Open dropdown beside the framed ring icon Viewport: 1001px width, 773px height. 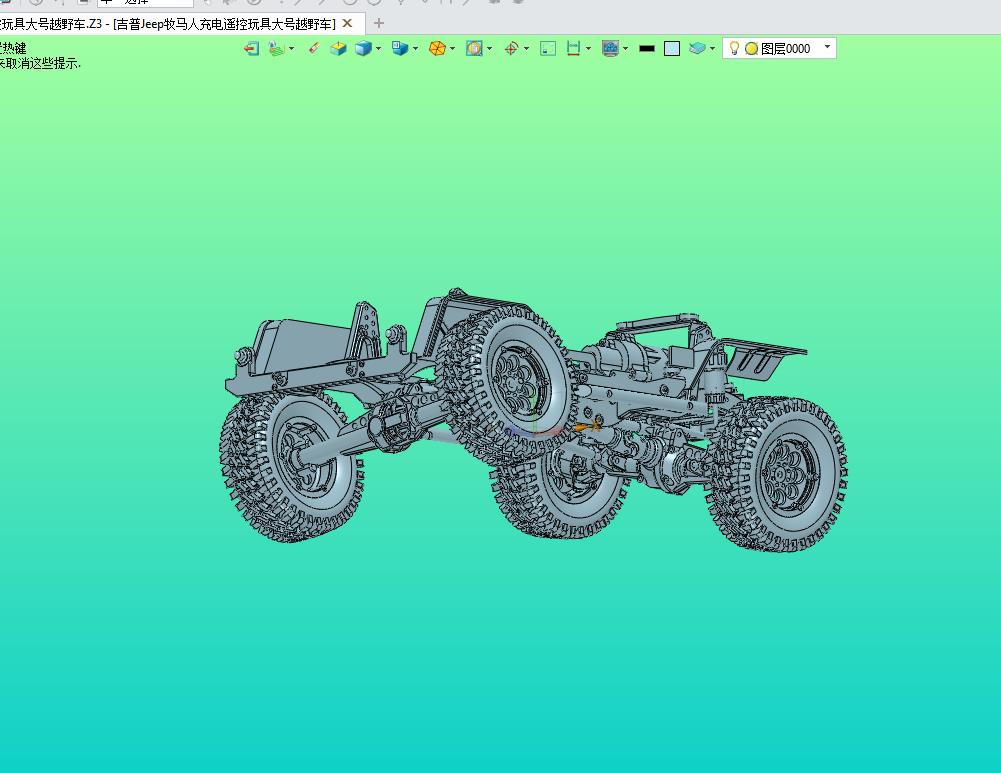(x=490, y=49)
